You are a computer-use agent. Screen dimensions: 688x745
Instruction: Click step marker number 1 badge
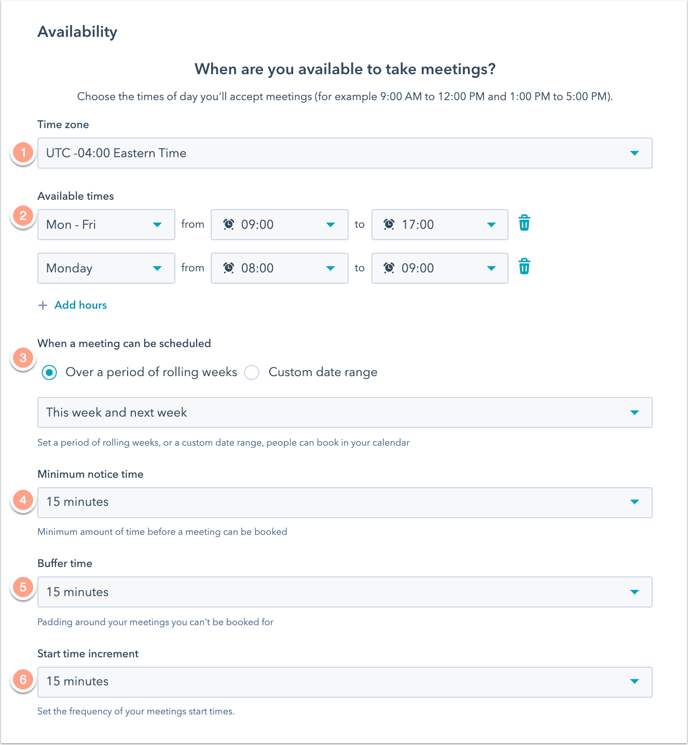24,153
